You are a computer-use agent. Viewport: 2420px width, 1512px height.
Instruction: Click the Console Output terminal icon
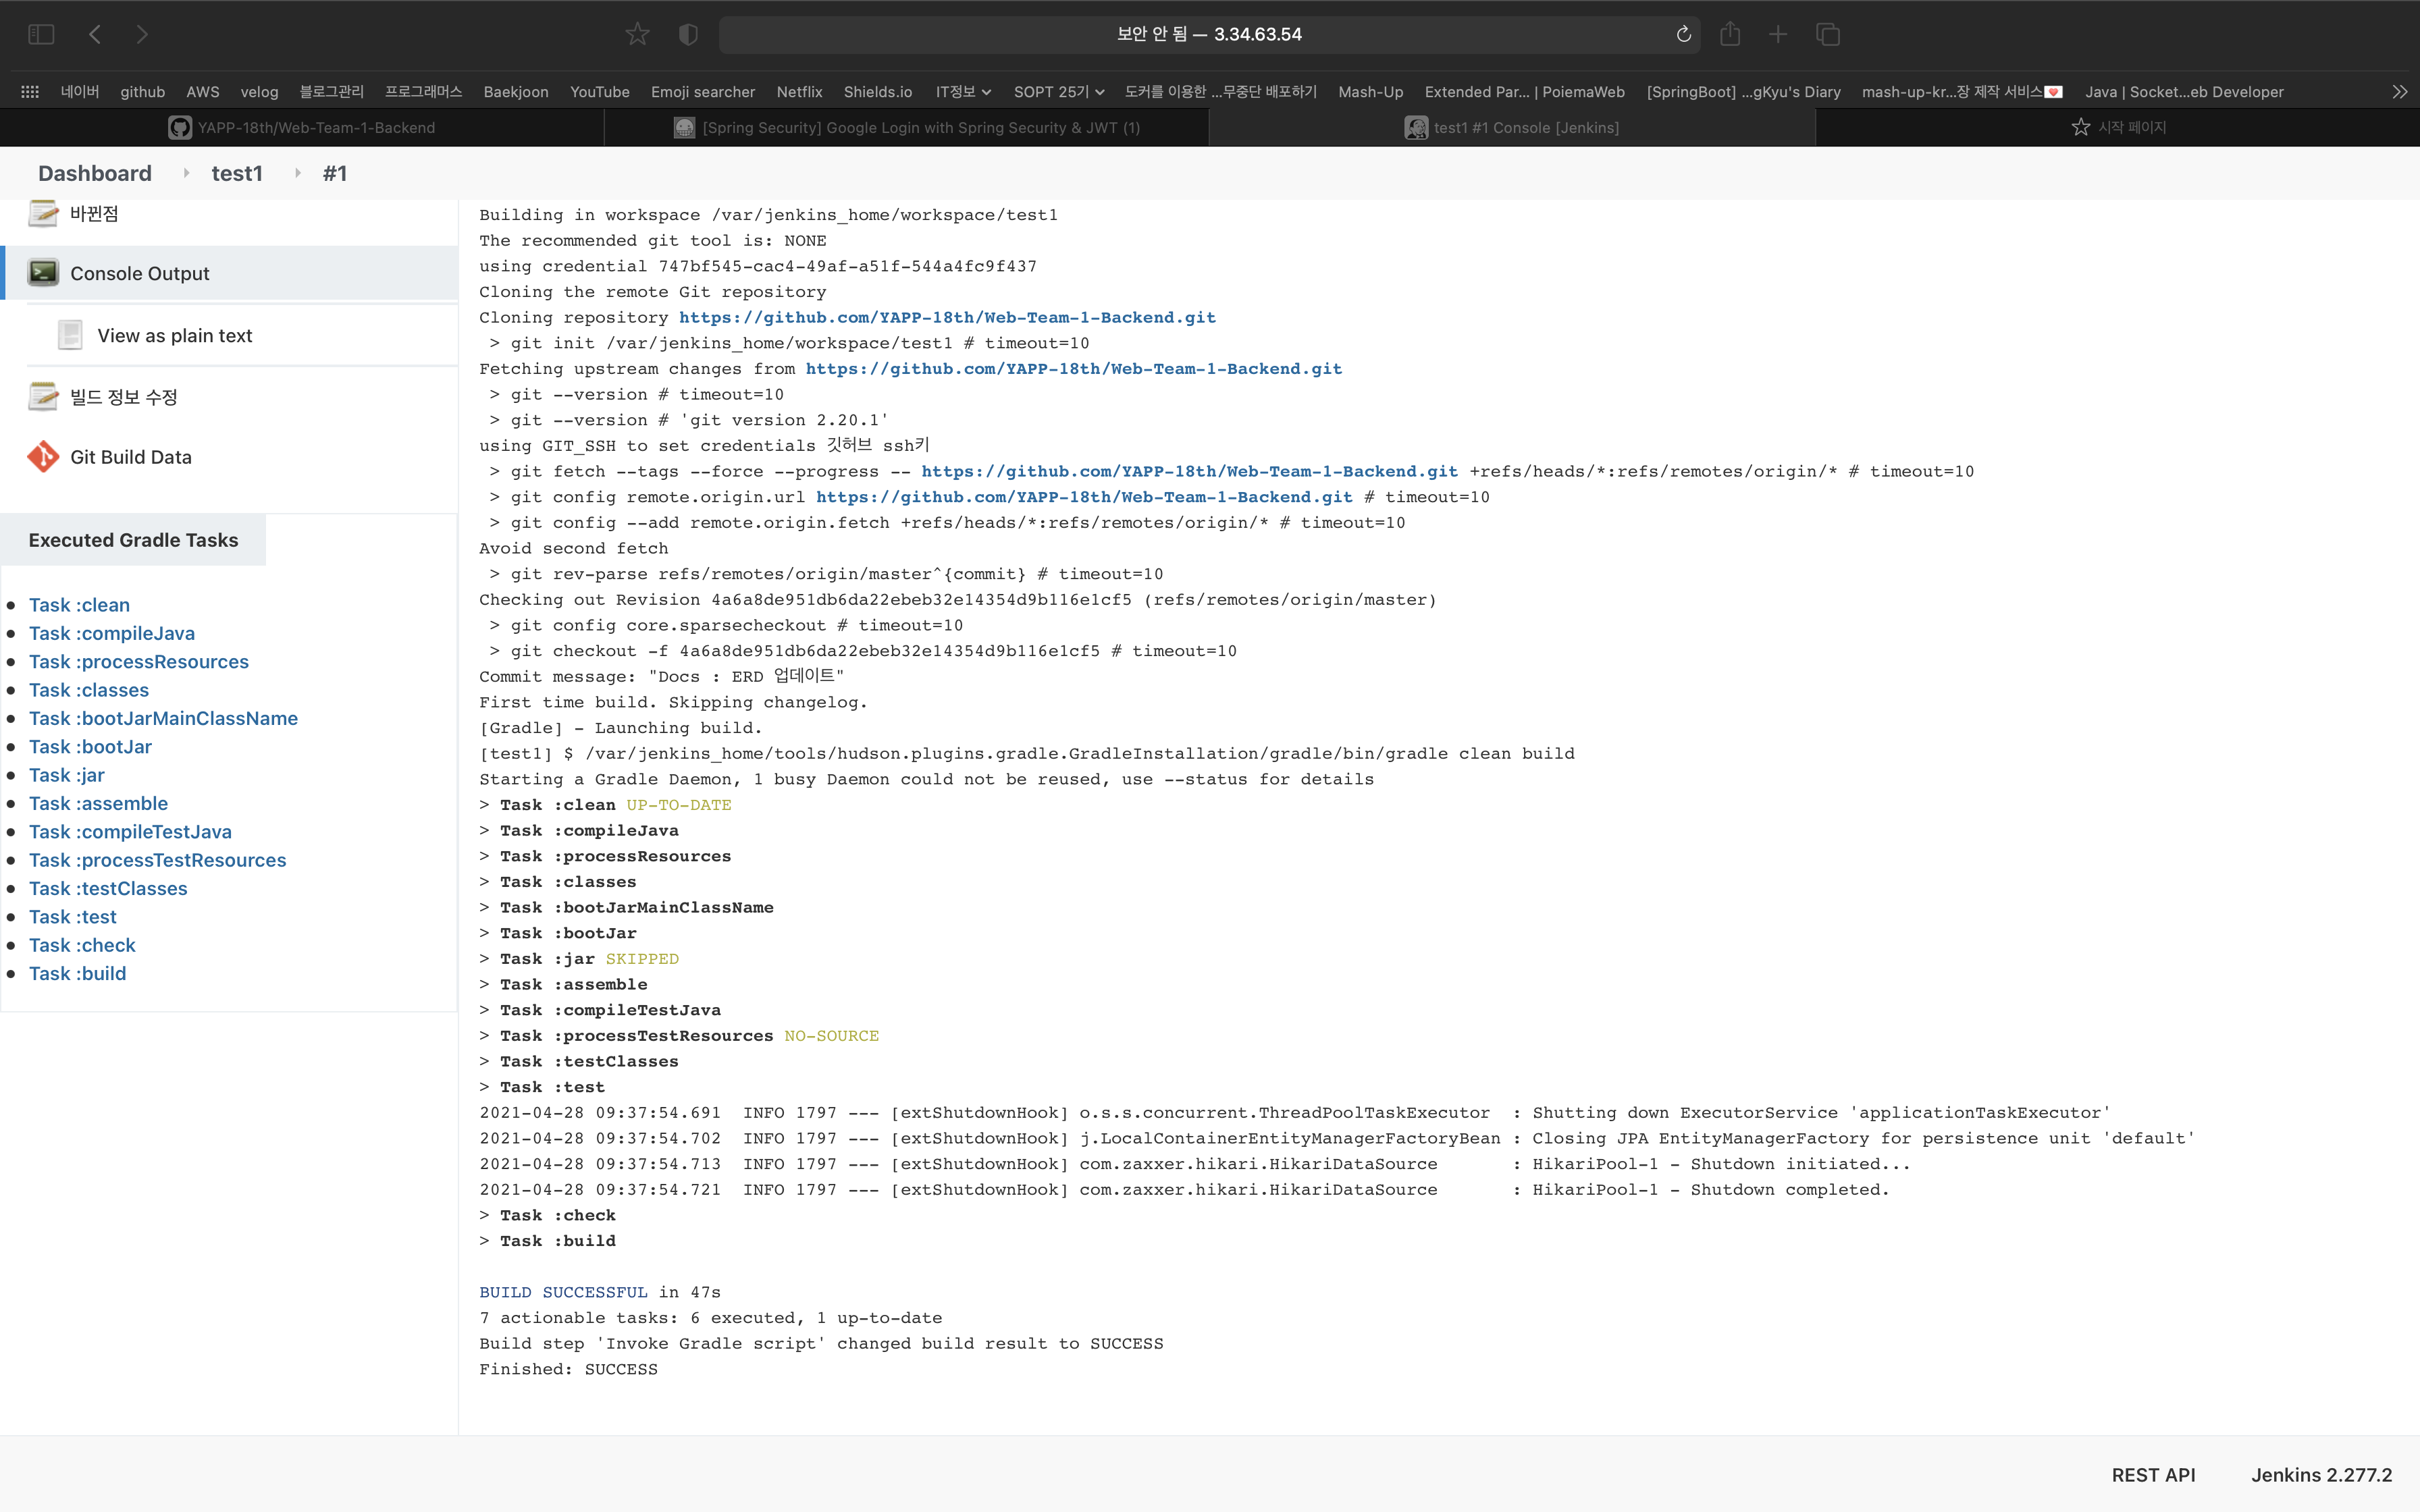click(43, 272)
